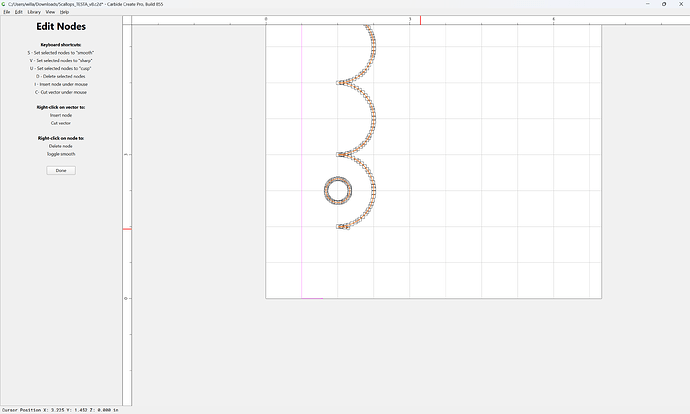The height and width of the screenshot is (414, 690).
Task: Click the rightmost node of the middle scallop arc
Action: [374, 118]
